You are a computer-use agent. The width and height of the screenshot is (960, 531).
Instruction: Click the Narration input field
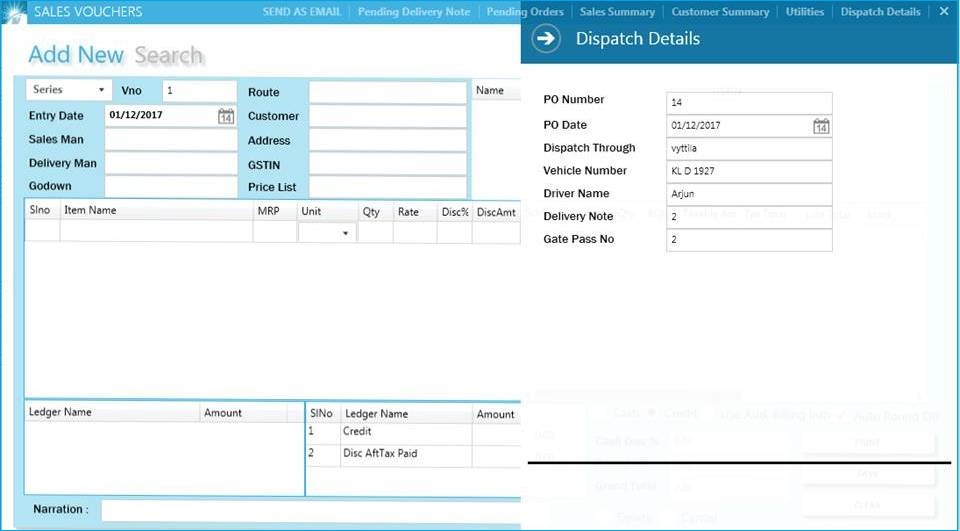(x=311, y=510)
